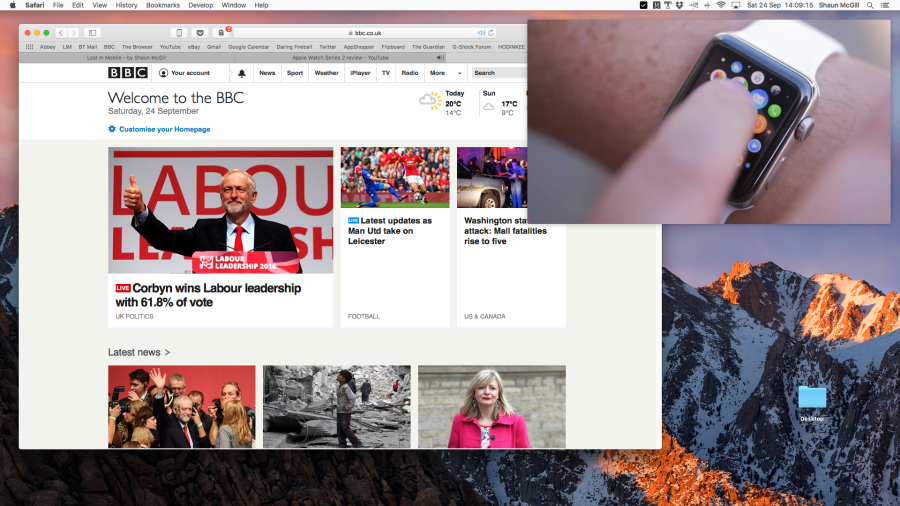
Task: Open Latest news woman in pink jacket thumbnail
Action: pyautogui.click(x=492, y=406)
